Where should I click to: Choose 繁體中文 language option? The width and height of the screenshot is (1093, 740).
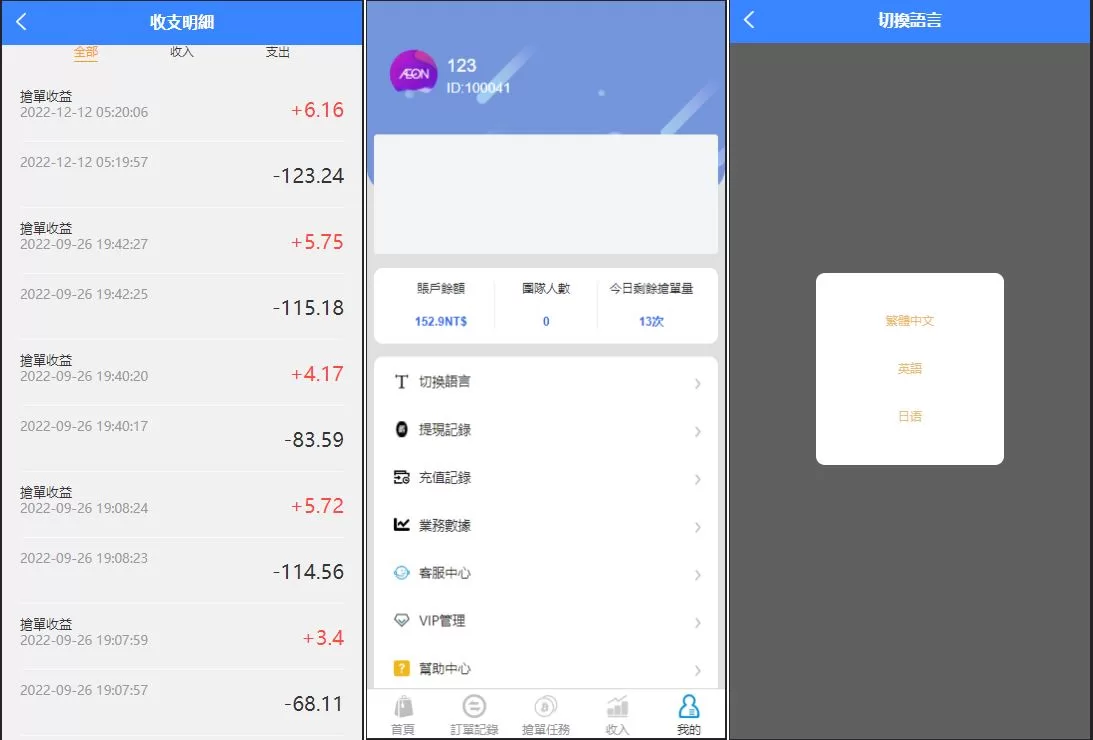910,321
